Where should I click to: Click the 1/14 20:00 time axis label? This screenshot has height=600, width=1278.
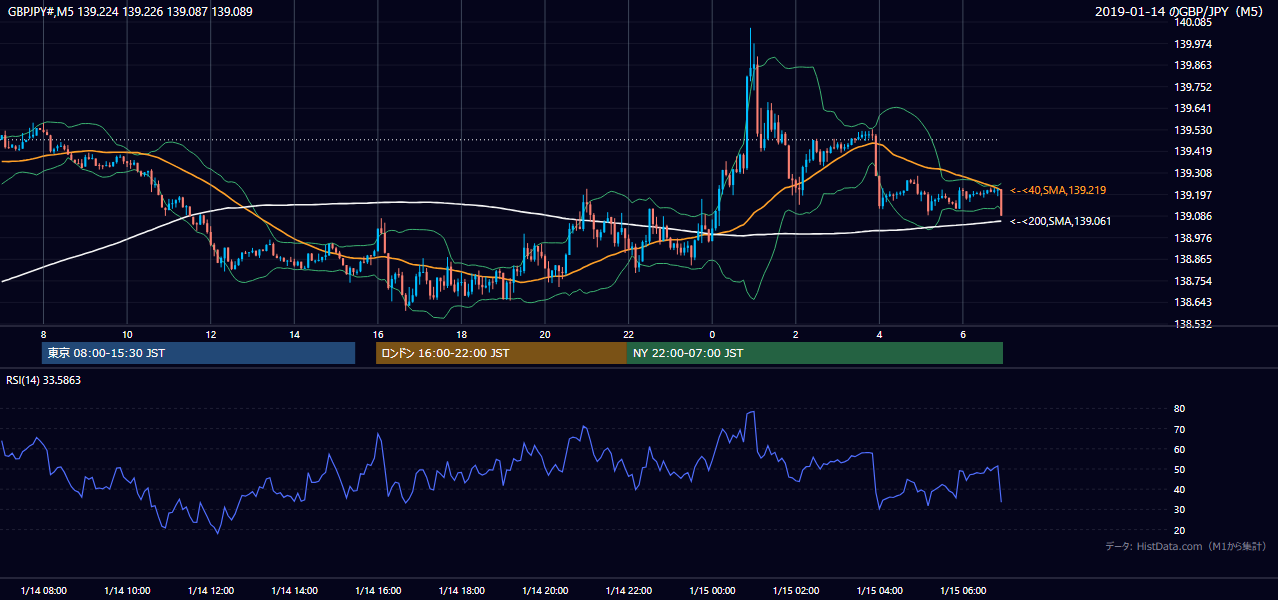point(545,591)
